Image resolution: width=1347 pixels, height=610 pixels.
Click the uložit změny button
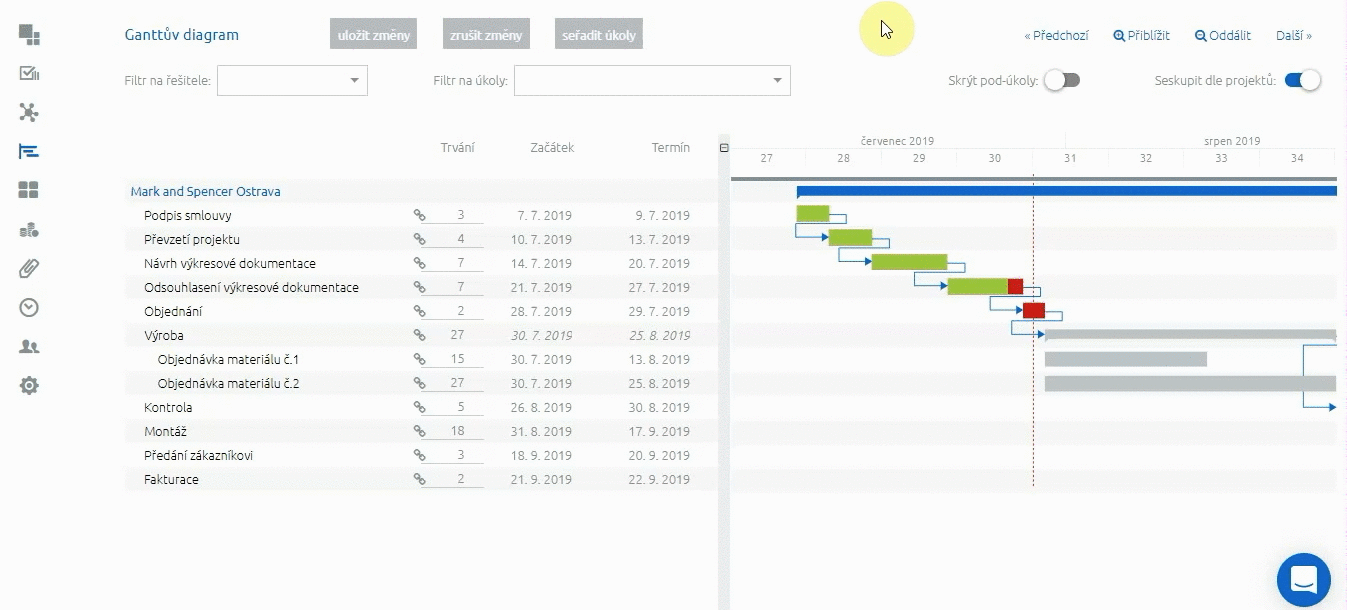coord(373,34)
